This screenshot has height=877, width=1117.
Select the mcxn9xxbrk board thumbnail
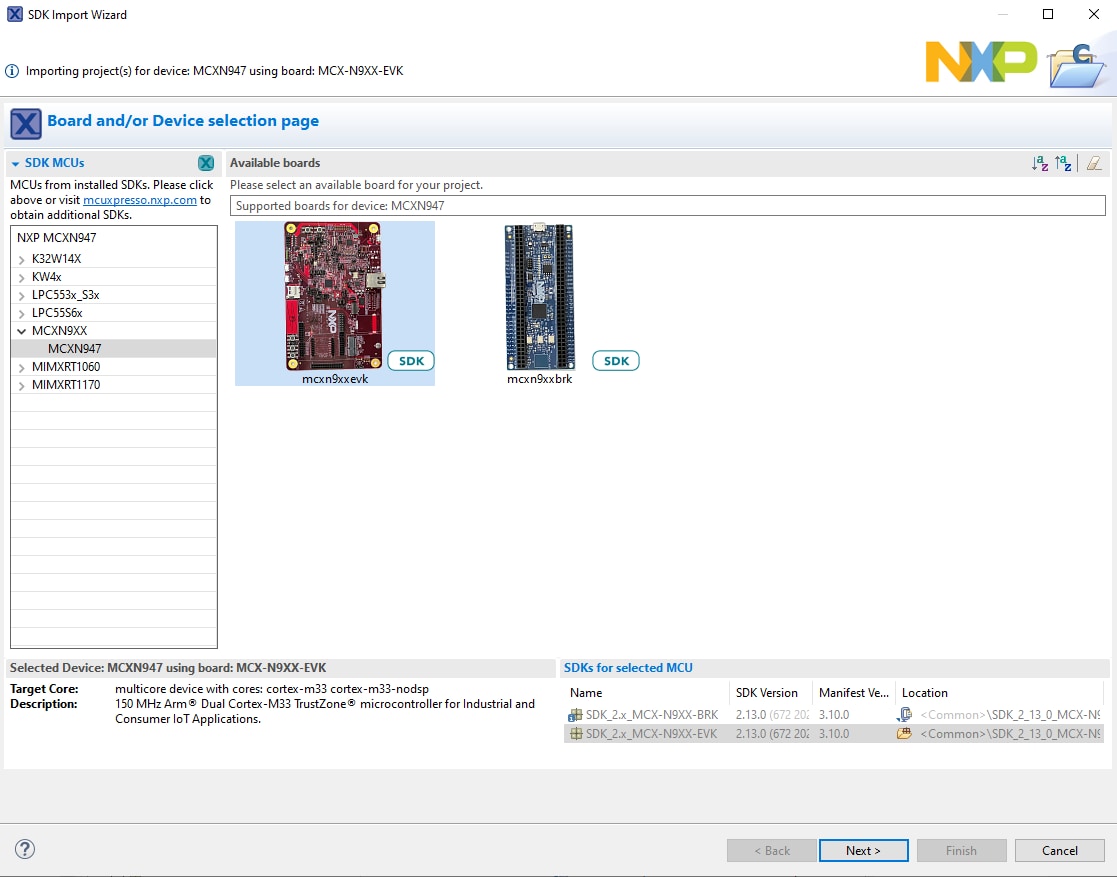click(x=539, y=297)
